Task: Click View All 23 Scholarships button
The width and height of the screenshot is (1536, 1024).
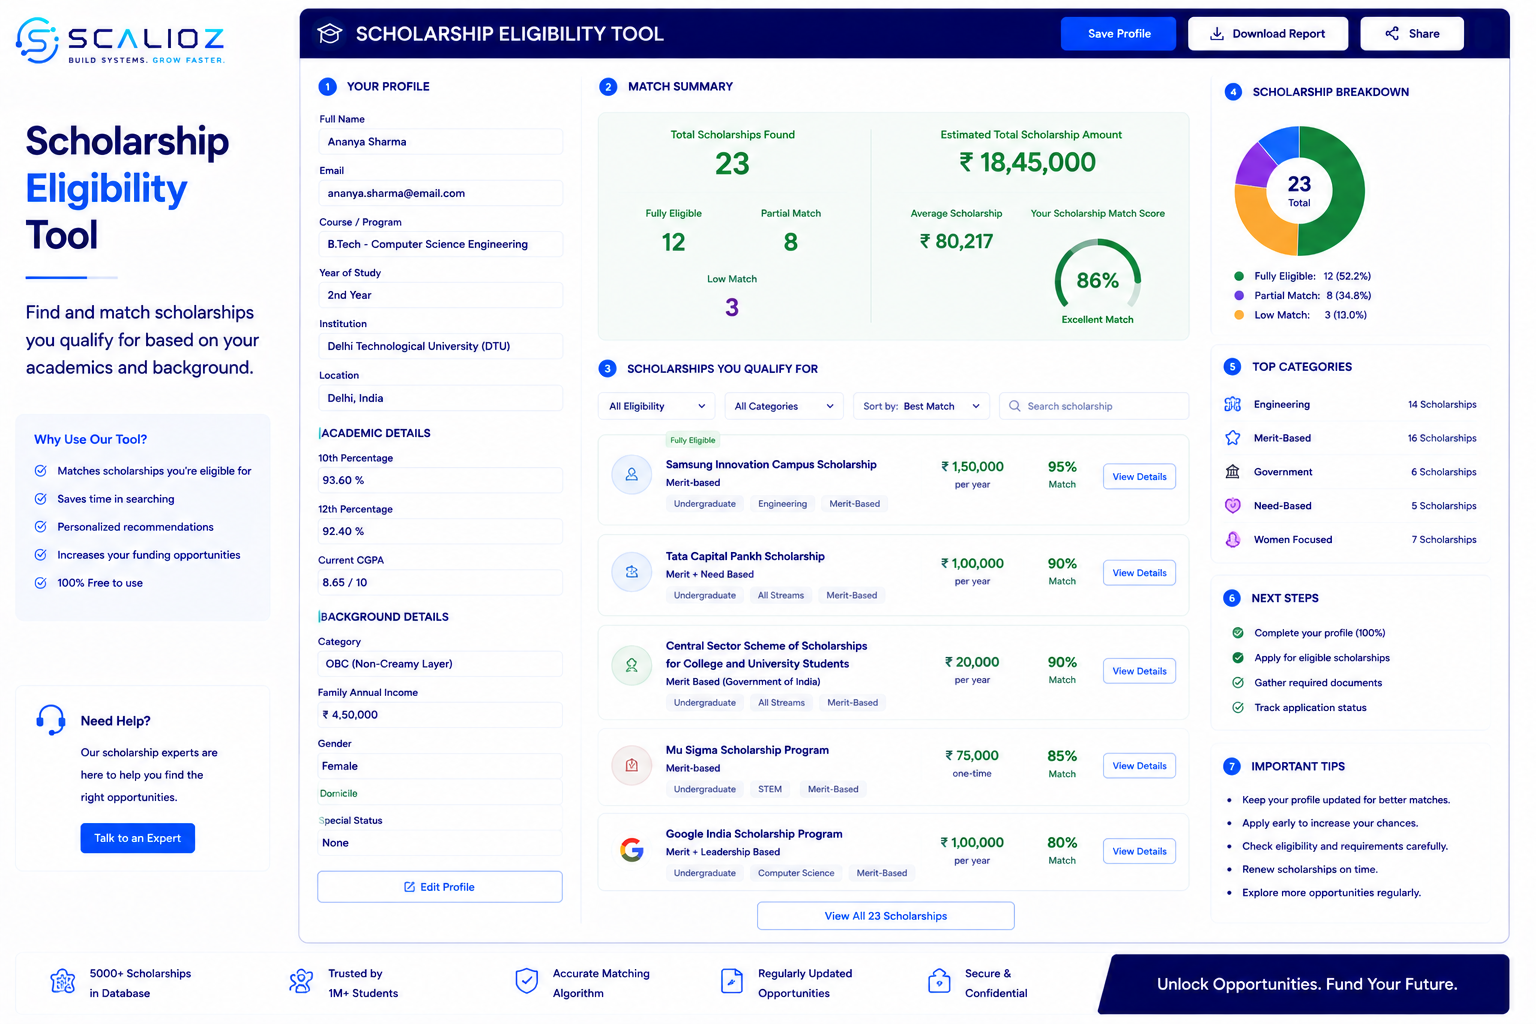Action: click(886, 916)
